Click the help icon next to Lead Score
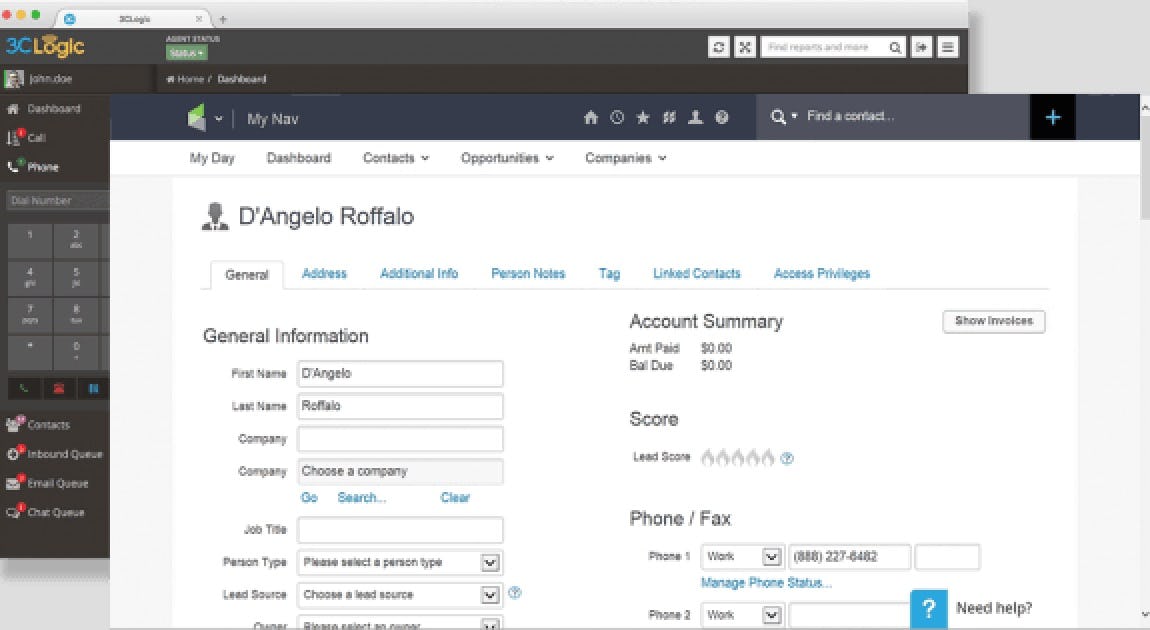 coord(787,458)
